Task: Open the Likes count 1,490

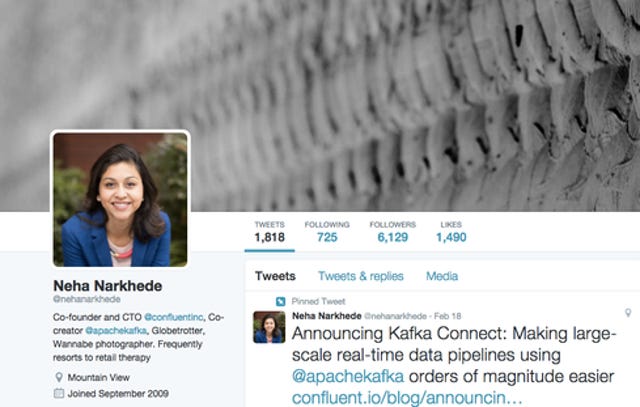Action: 451,232
